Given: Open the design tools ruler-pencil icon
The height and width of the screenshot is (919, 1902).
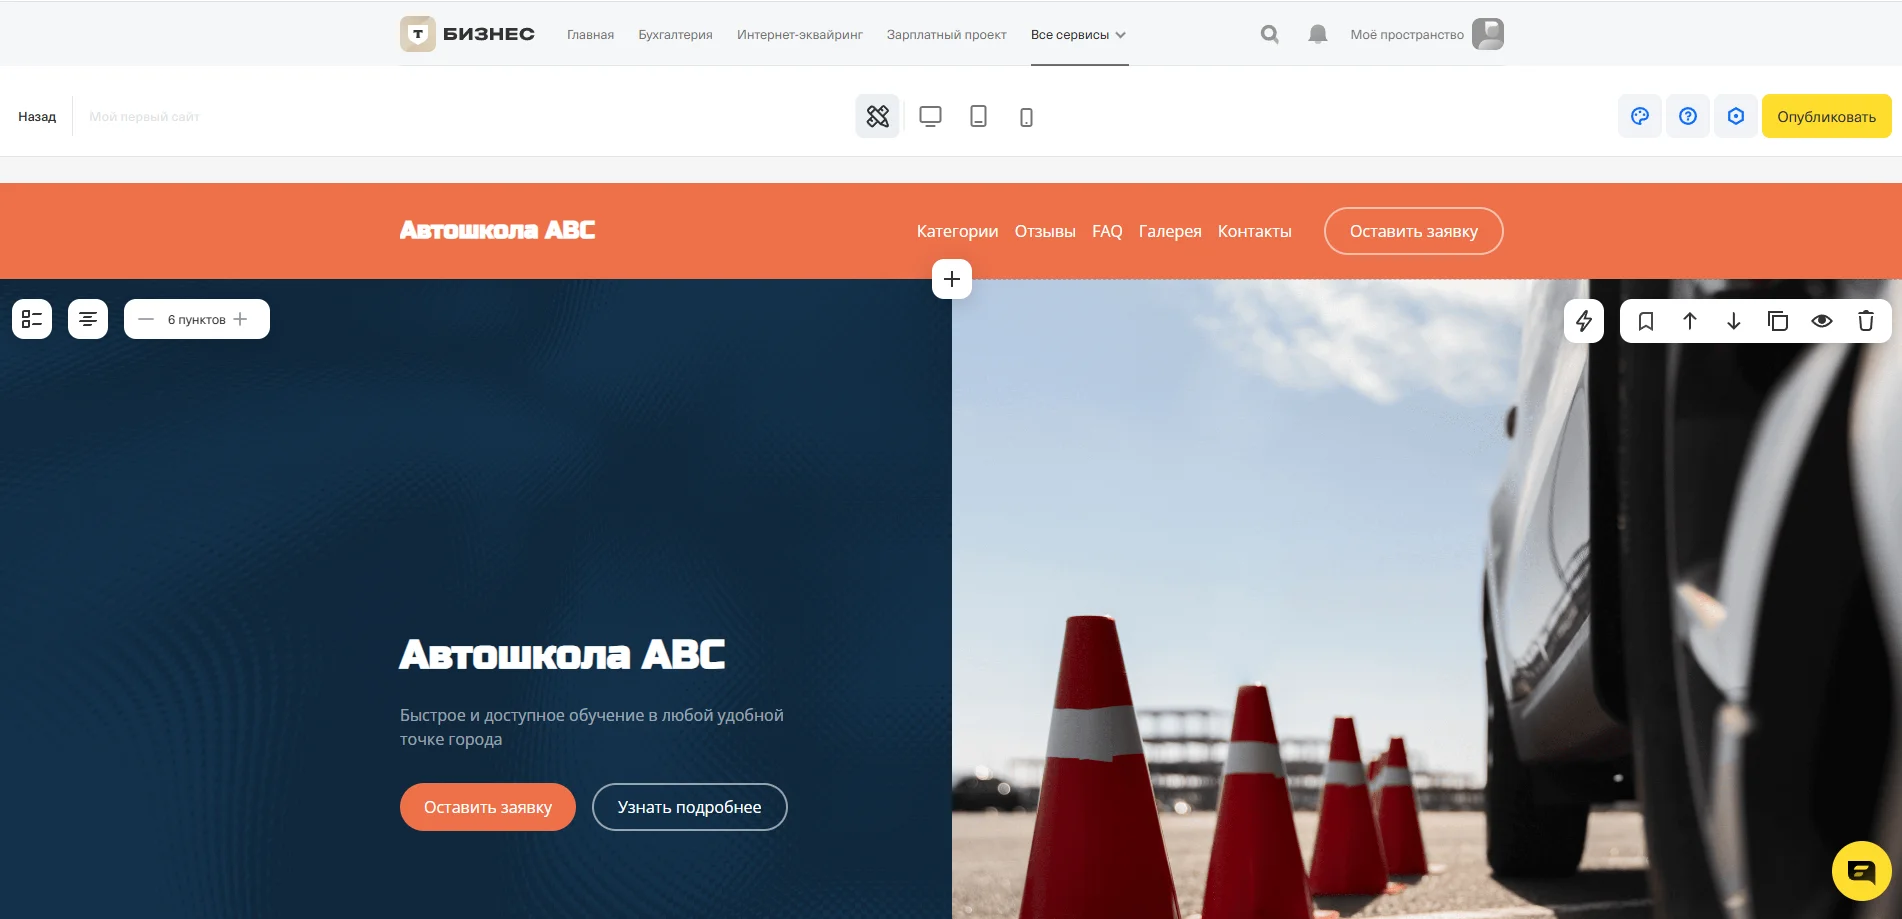Looking at the screenshot, I should [878, 117].
